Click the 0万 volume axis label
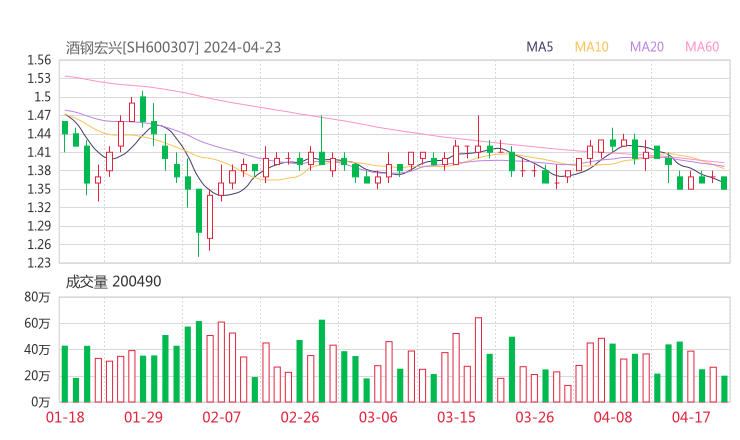 [41, 402]
